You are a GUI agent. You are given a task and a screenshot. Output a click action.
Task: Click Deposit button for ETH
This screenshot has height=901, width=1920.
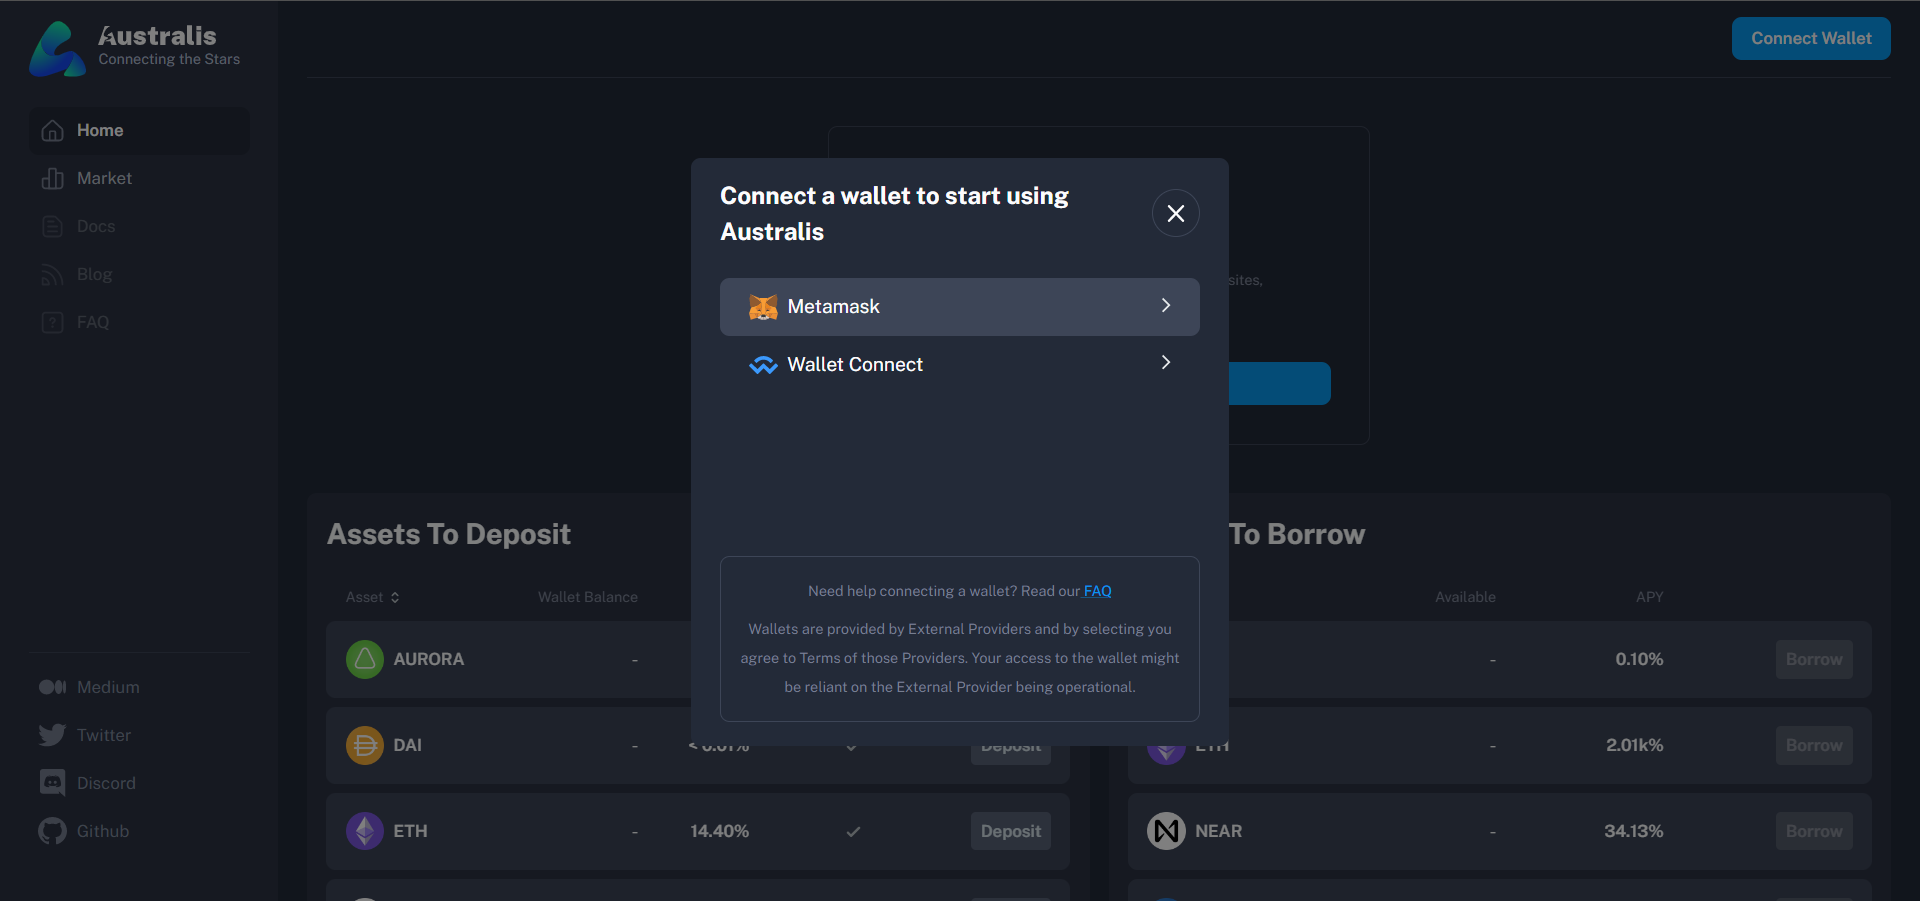1011,831
